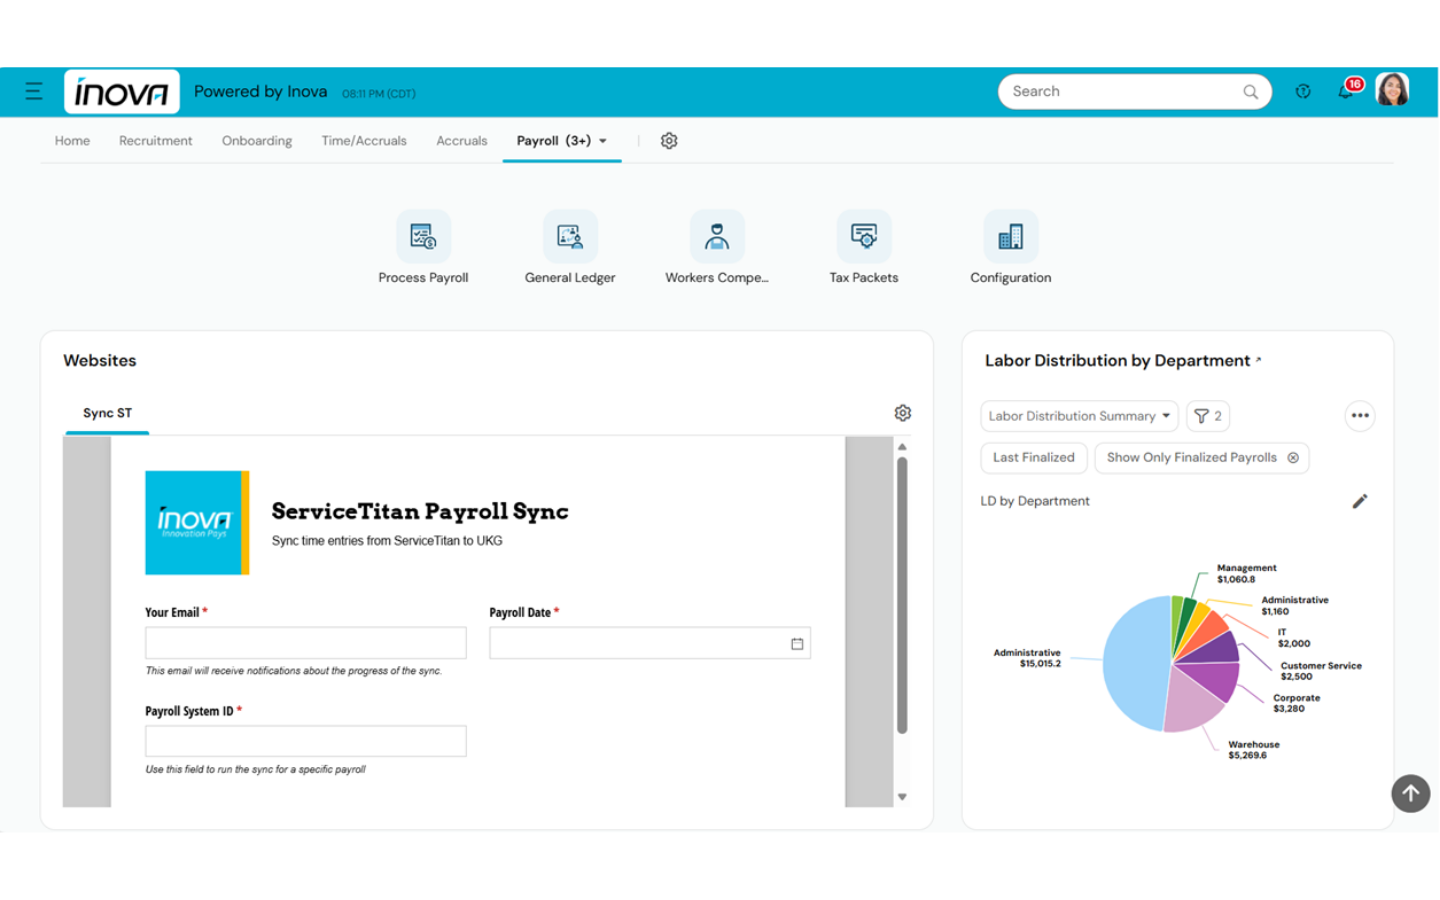
Task: Click the Customer Service $2,500 label
Action: [x=1320, y=671]
